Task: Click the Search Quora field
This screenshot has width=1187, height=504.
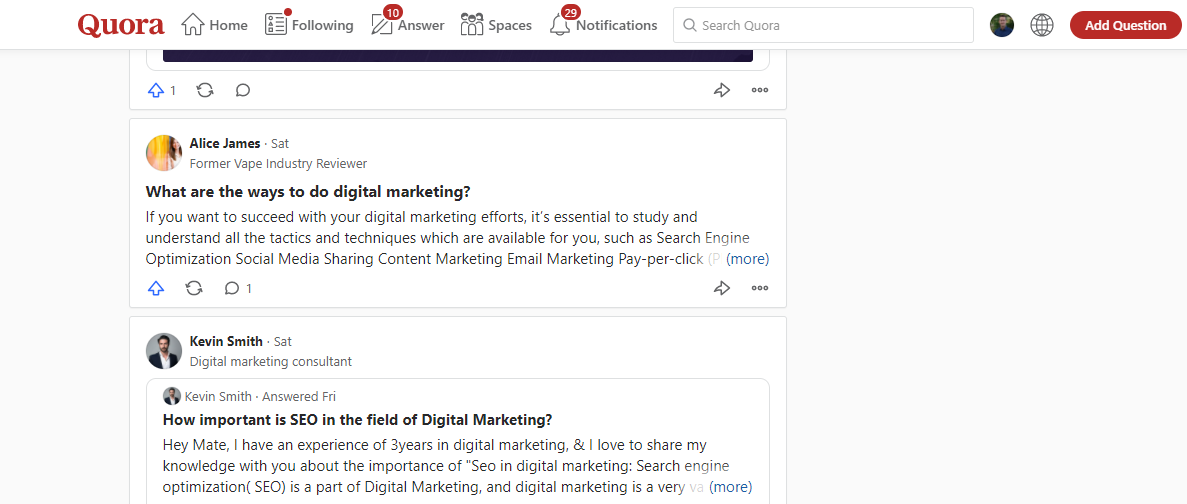Action: point(823,25)
